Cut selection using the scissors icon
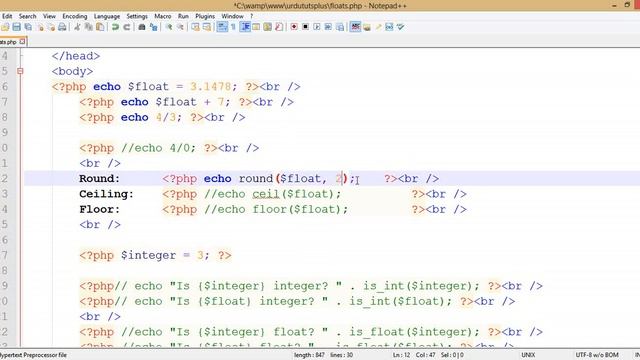The image size is (640, 360). [x=77, y=27]
